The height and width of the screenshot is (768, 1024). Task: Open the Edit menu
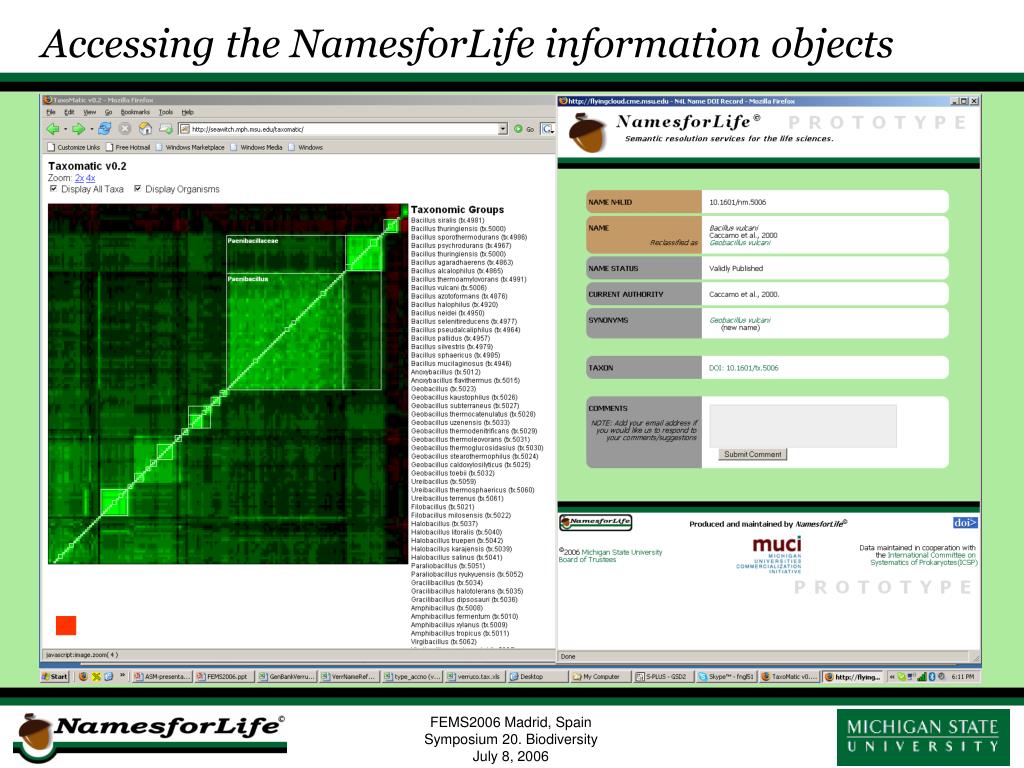(x=69, y=112)
